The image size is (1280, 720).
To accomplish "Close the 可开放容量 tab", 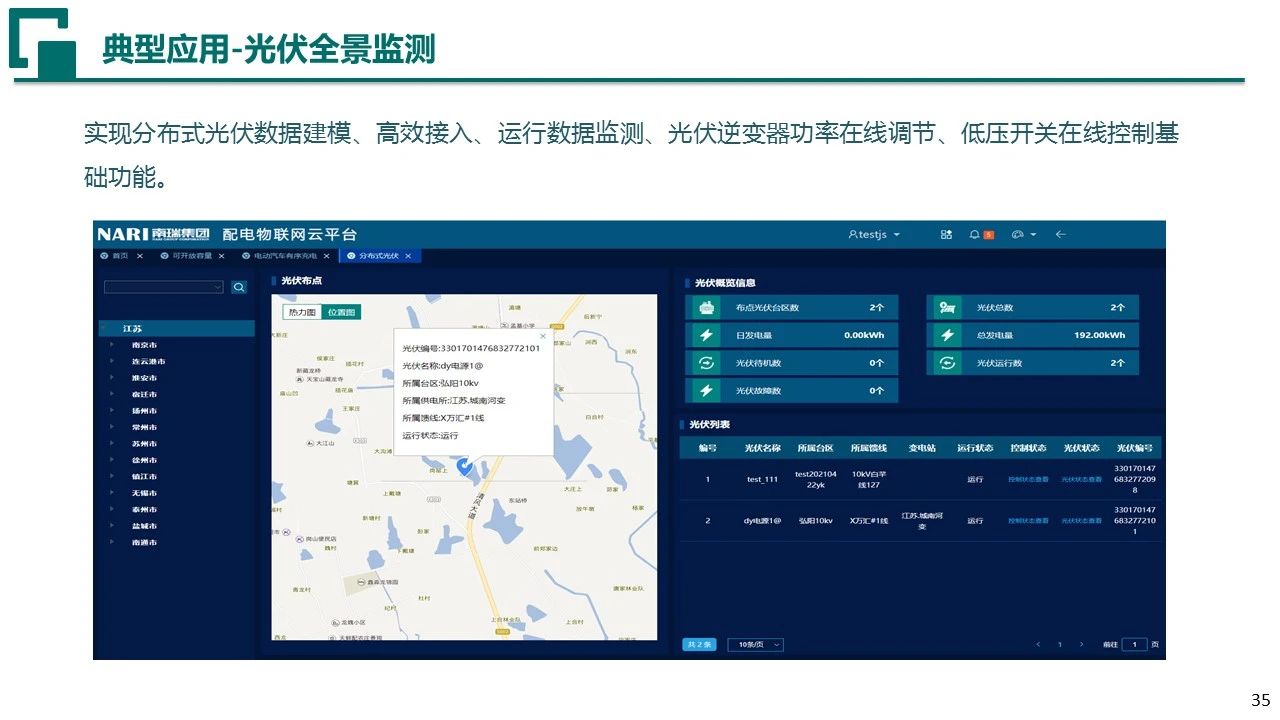I will (x=221, y=257).
